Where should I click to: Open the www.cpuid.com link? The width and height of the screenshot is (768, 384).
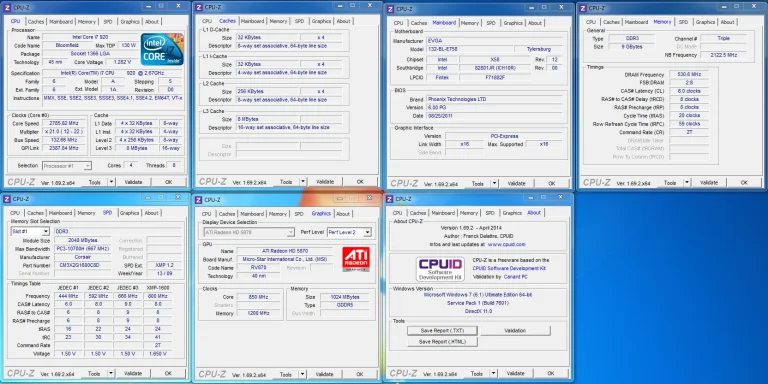click(506, 244)
